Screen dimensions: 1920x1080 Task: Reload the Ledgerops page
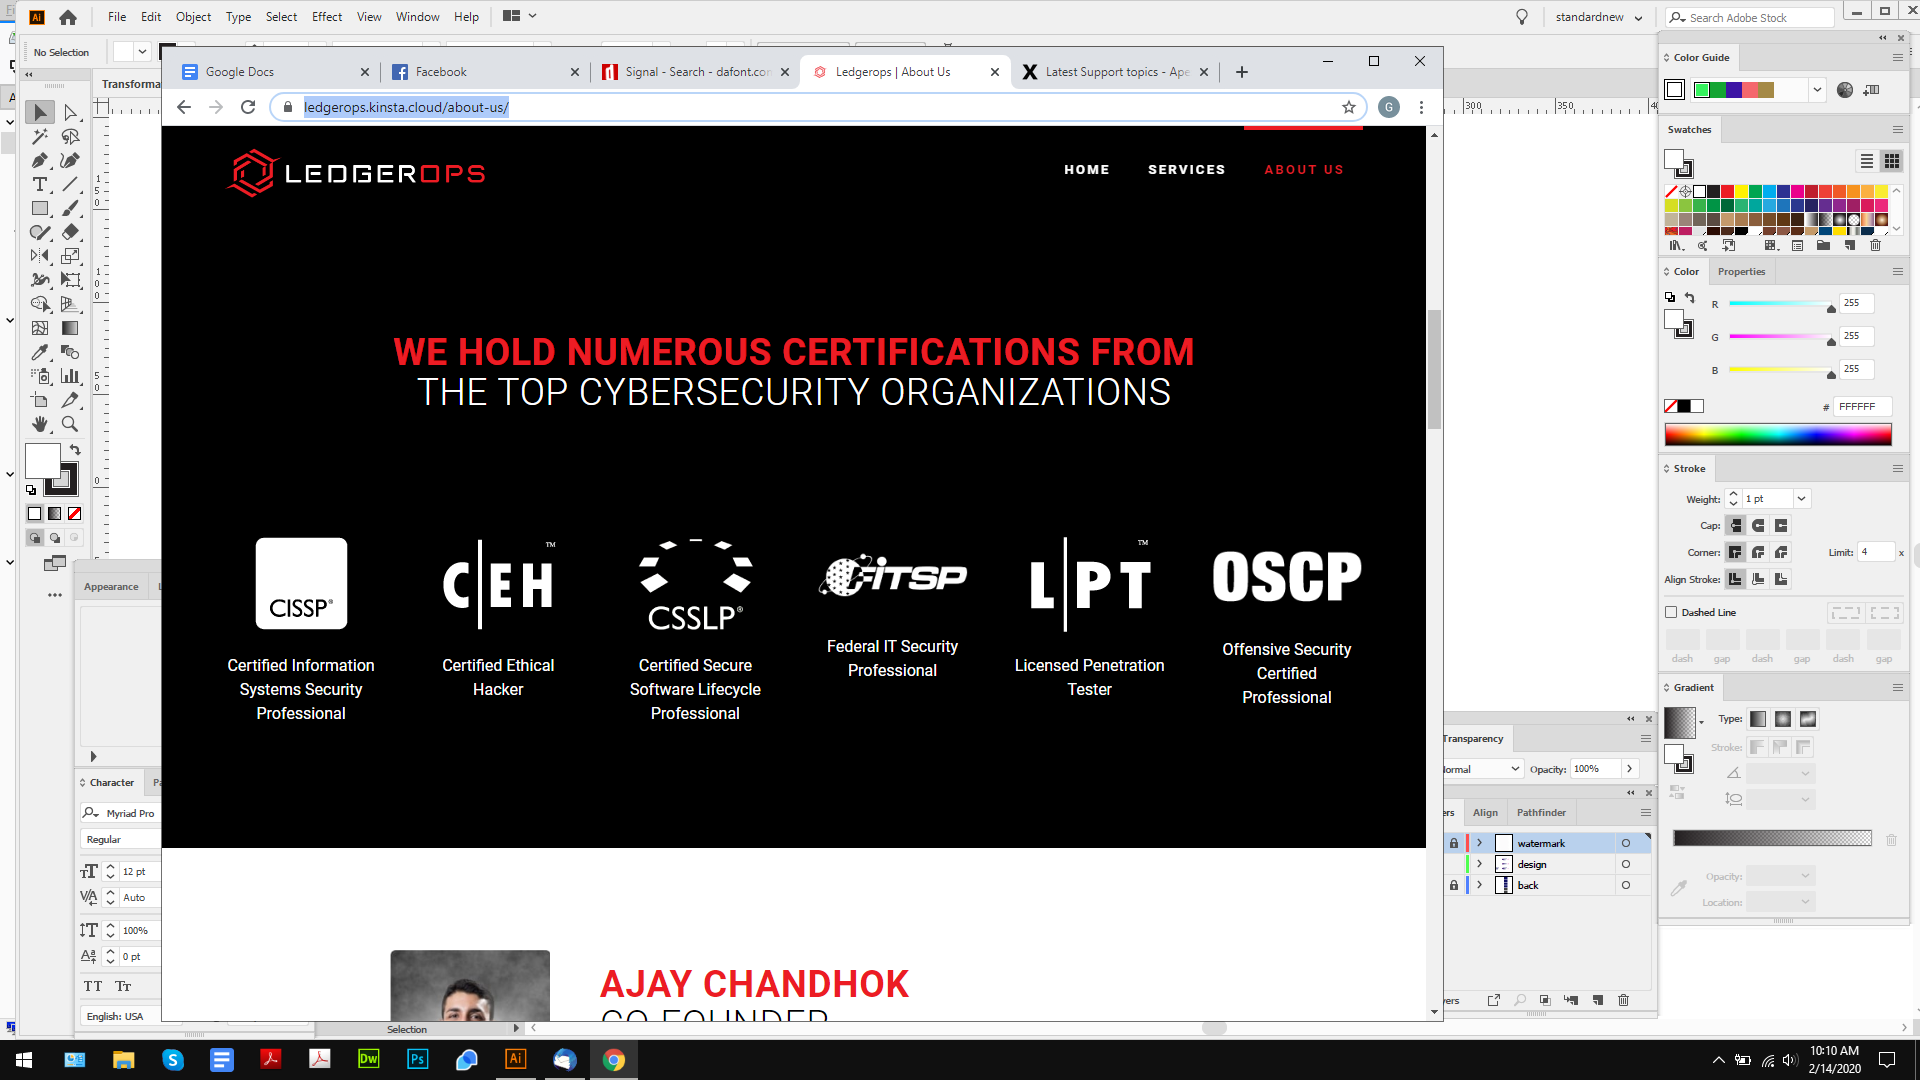[x=248, y=108]
